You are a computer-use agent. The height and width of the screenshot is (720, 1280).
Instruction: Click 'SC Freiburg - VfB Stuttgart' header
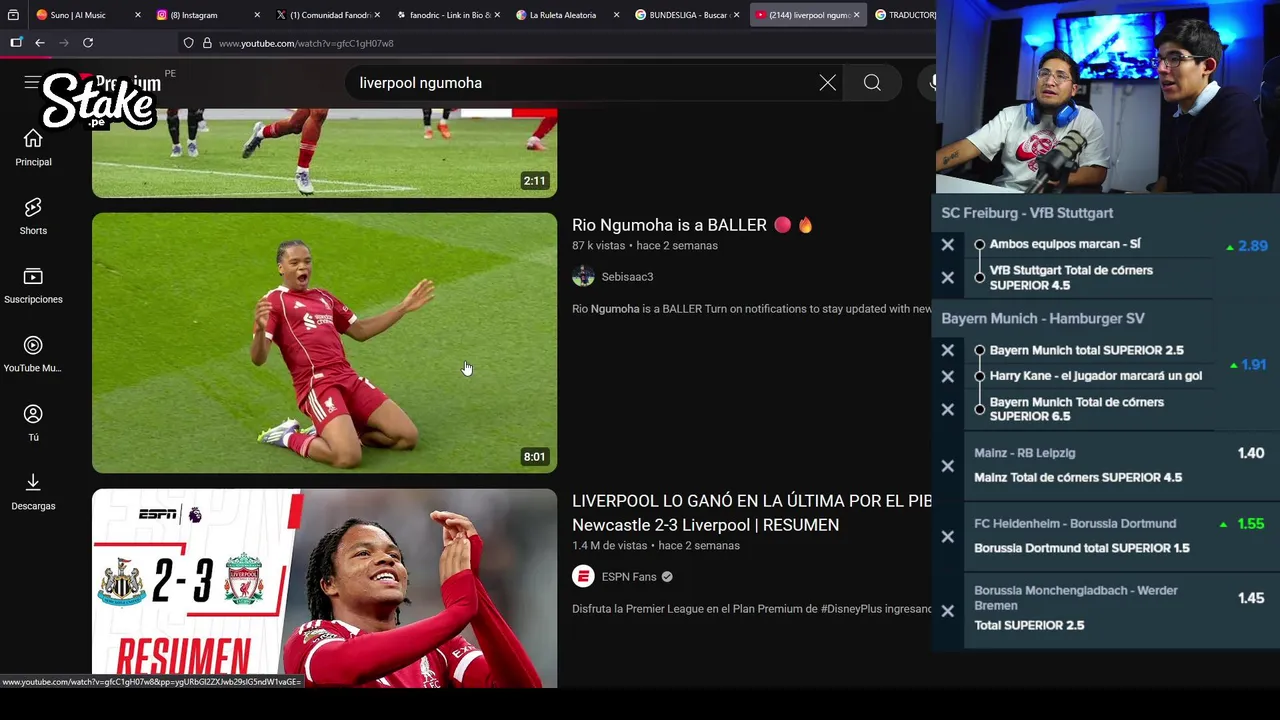pyautogui.click(x=1027, y=213)
